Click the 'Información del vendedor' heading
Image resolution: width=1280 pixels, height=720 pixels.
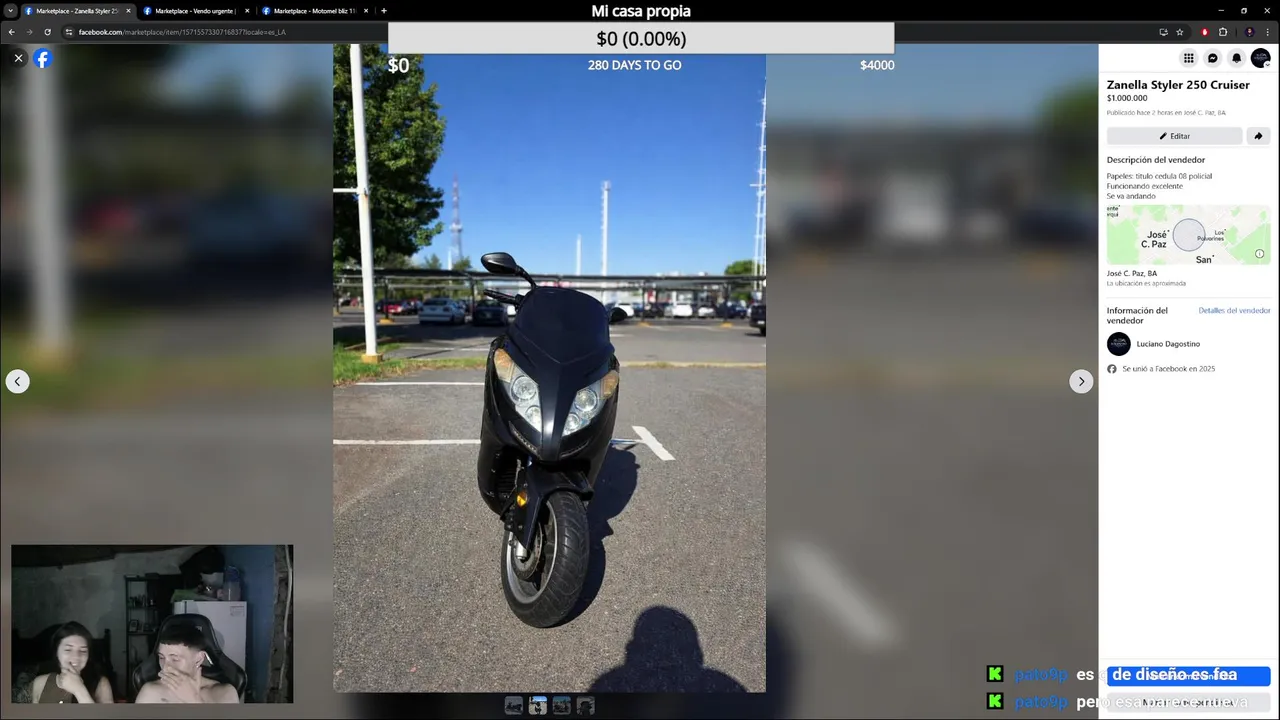click(x=1137, y=315)
